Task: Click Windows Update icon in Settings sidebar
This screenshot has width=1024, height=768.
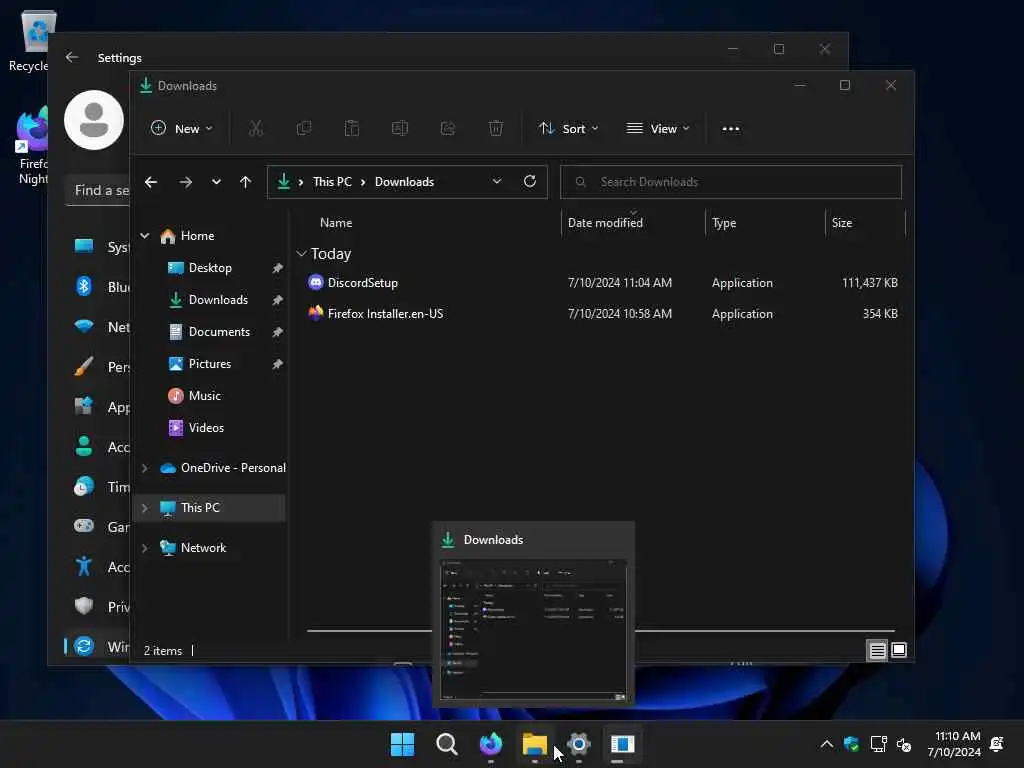Action: pyautogui.click(x=84, y=646)
